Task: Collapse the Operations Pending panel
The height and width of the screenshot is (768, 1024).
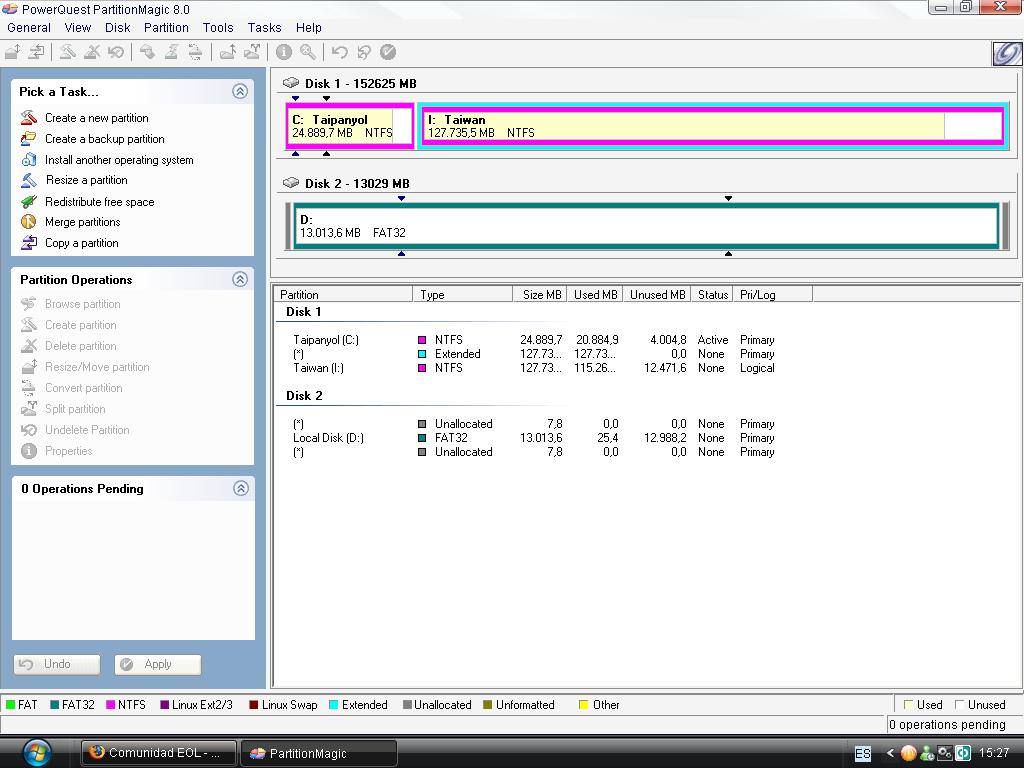Action: click(x=240, y=488)
